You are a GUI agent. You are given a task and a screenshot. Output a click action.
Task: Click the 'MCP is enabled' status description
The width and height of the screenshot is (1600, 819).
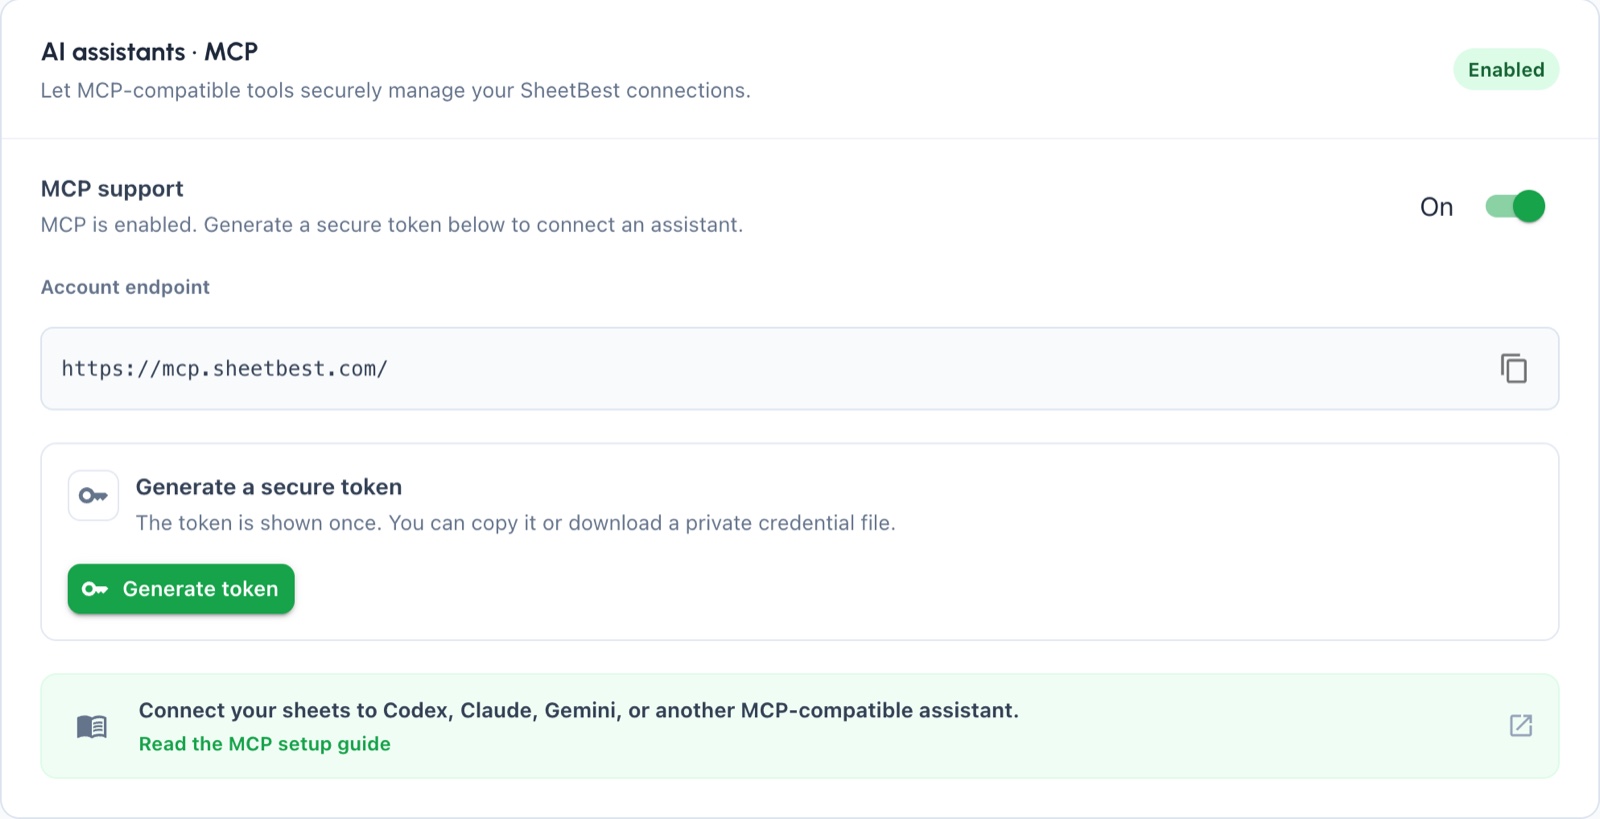coord(392,225)
